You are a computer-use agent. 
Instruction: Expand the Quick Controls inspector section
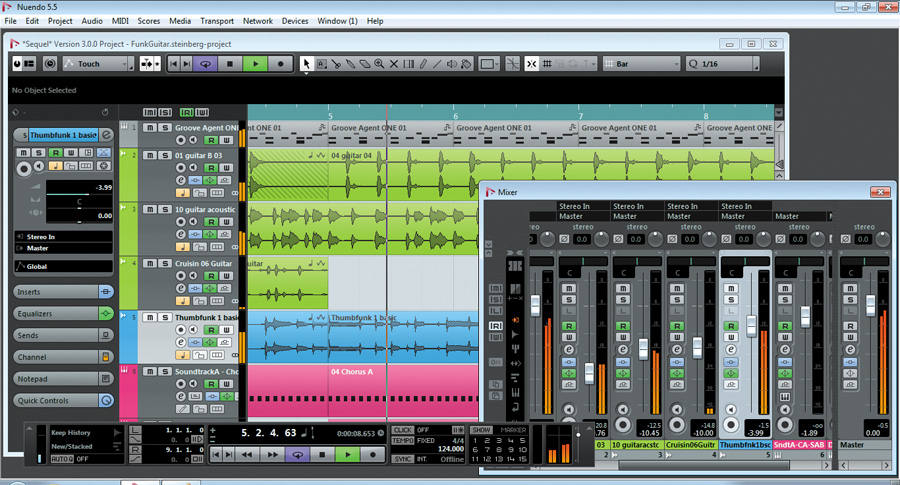click(63, 401)
